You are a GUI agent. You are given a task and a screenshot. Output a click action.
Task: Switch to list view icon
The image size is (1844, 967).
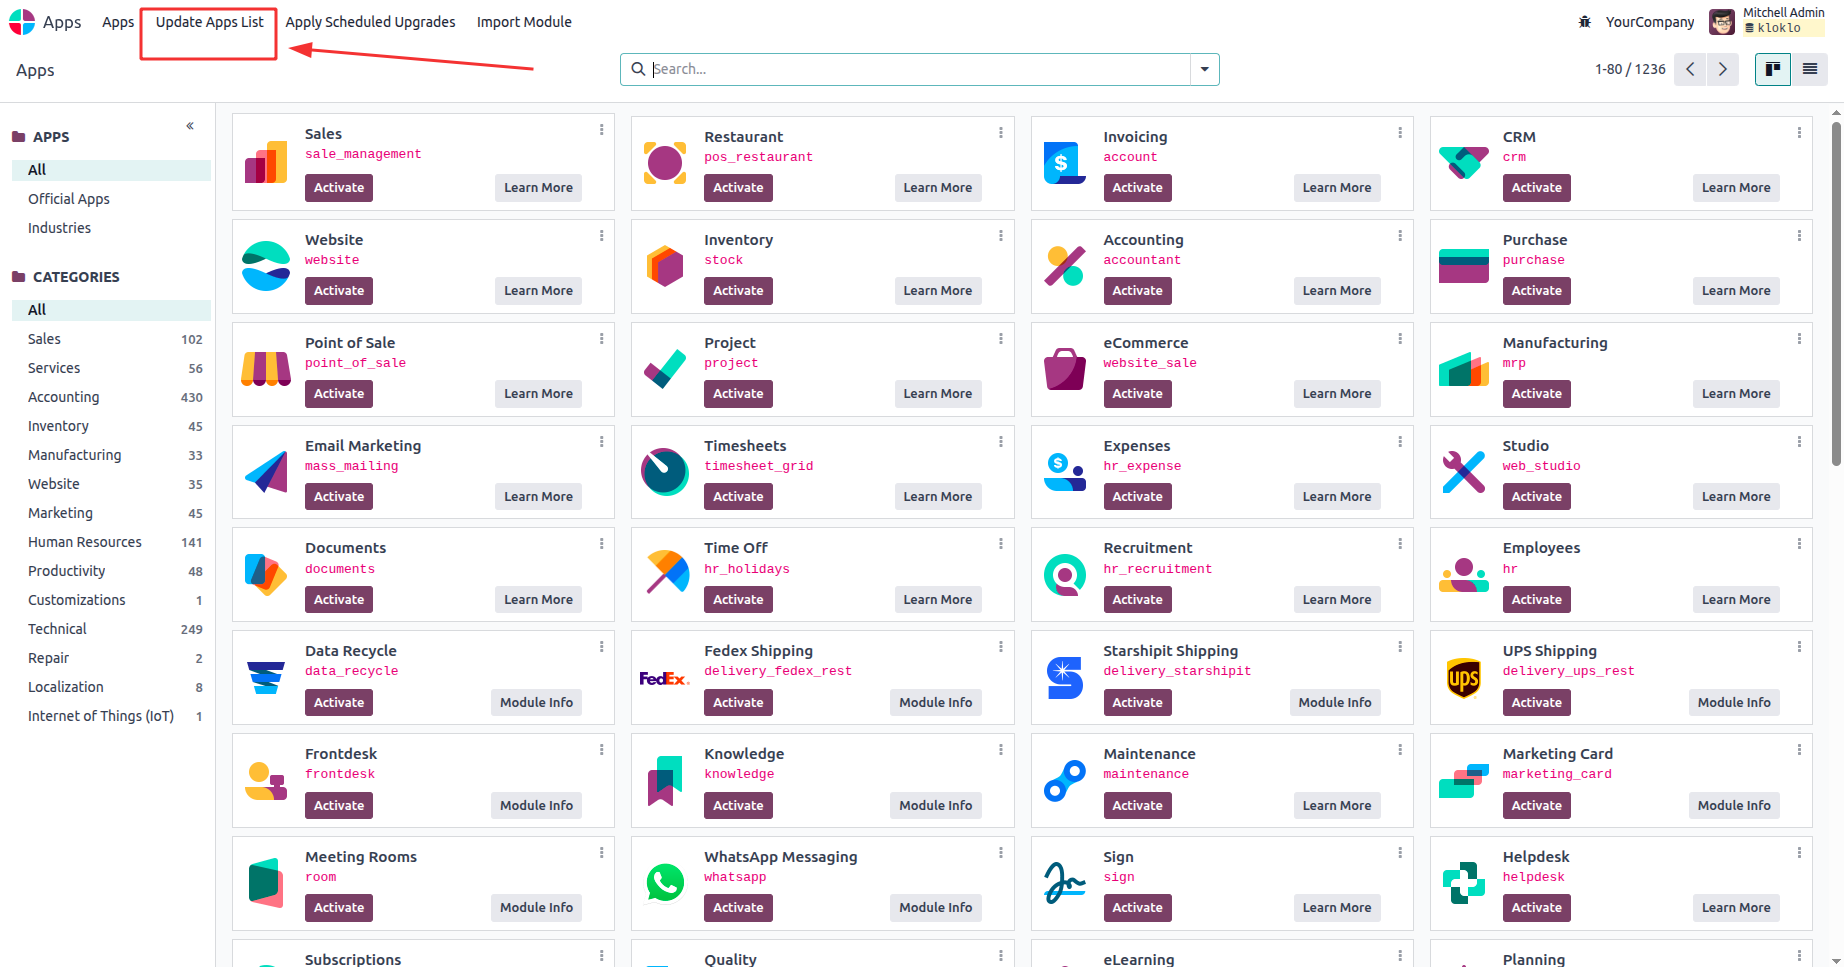pyautogui.click(x=1809, y=69)
